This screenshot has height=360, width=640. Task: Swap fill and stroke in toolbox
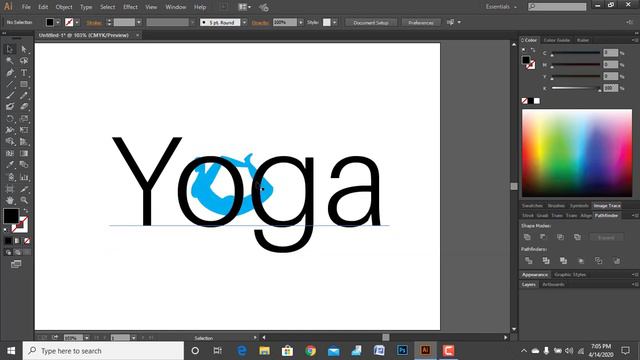(x=26, y=210)
